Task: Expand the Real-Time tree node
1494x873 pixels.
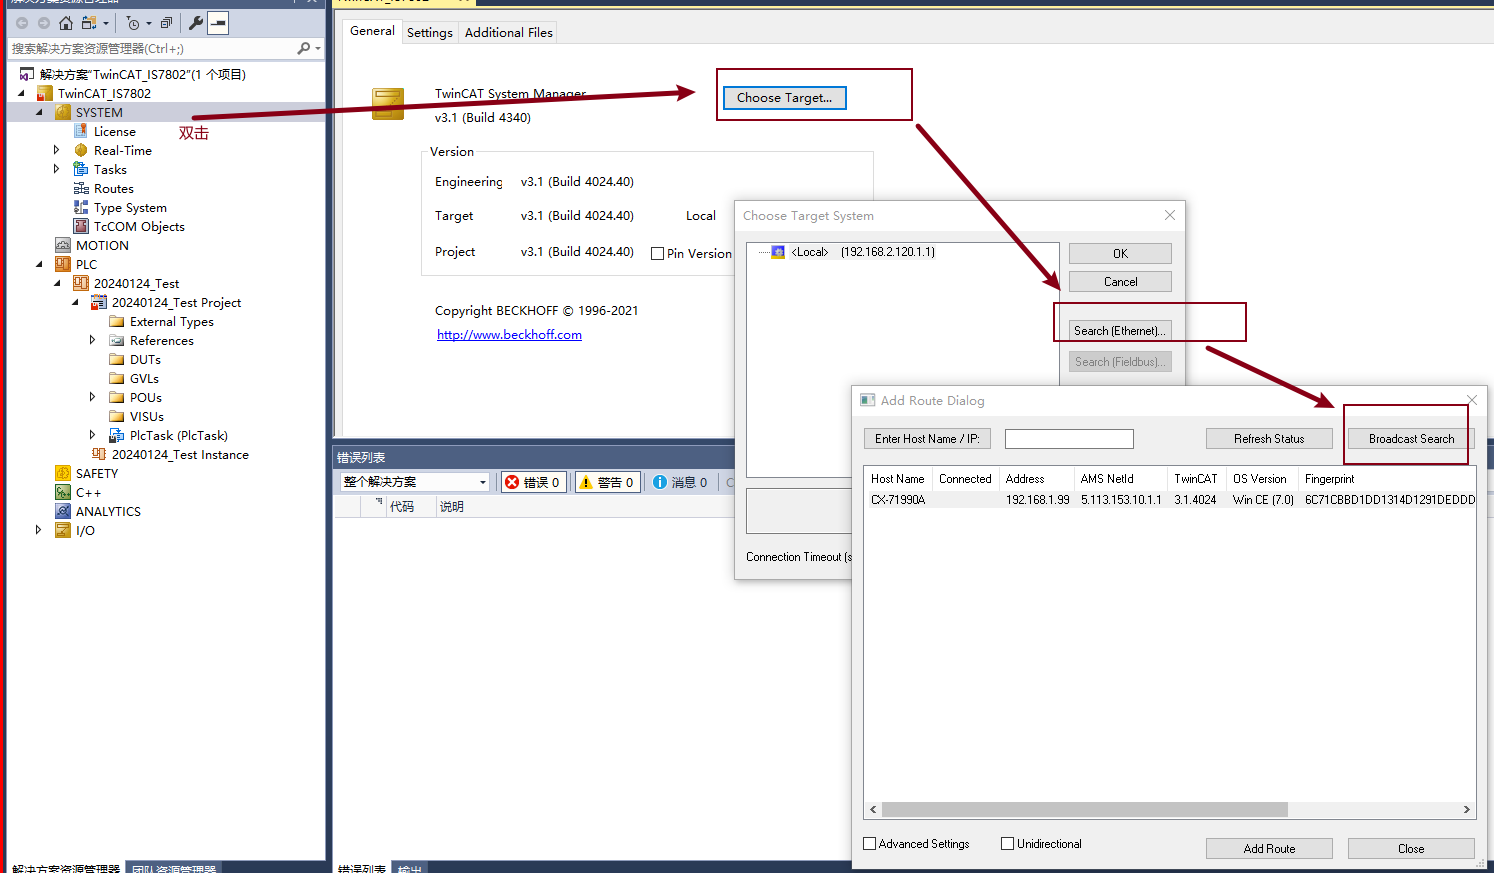Action: (57, 150)
